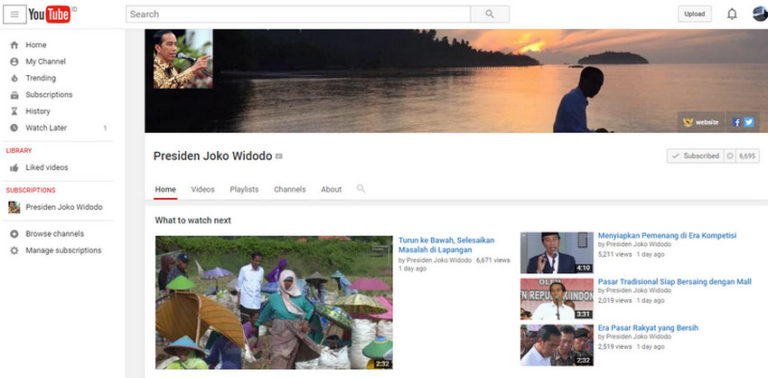The height and width of the screenshot is (378, 768).
Task: Click 'What to watch next' heading
Action: [193, 220]
